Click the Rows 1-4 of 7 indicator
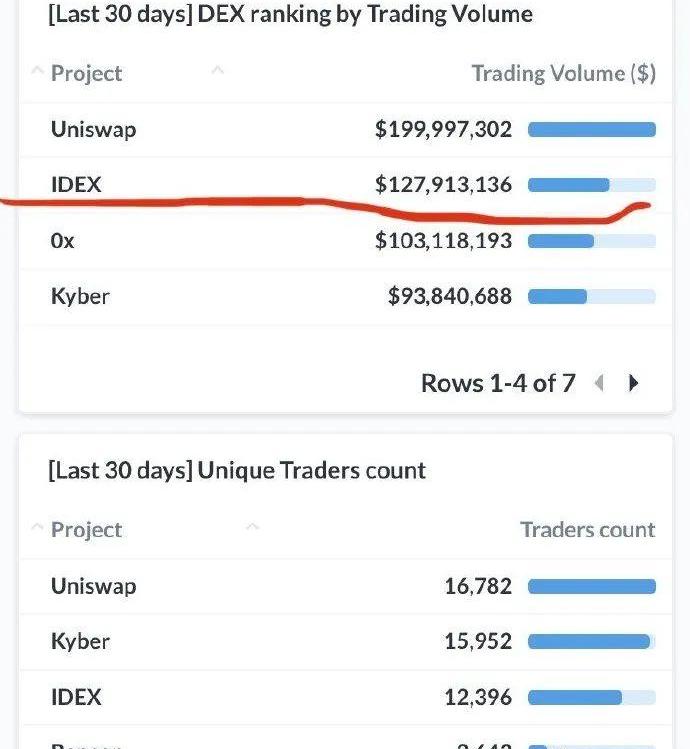Image resolution: width=690 pixels, height=749 pixels. click(498, 383)
